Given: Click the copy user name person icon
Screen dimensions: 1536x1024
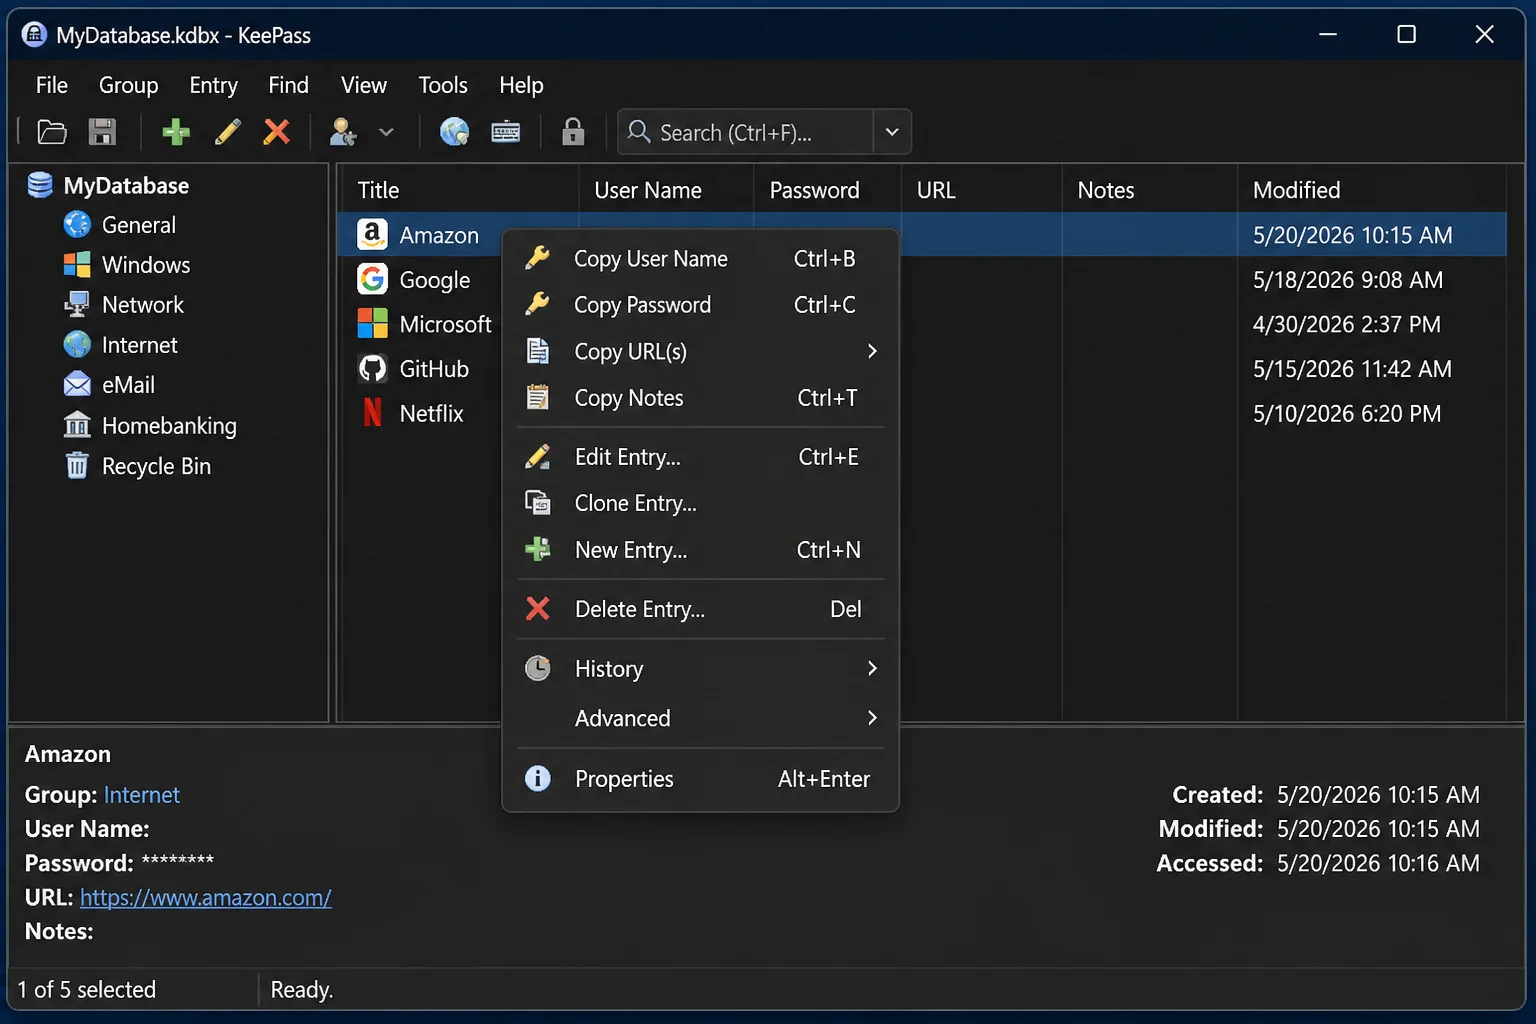Looking at the screenshot, I should pyautogui.click(x=343, y=132).
